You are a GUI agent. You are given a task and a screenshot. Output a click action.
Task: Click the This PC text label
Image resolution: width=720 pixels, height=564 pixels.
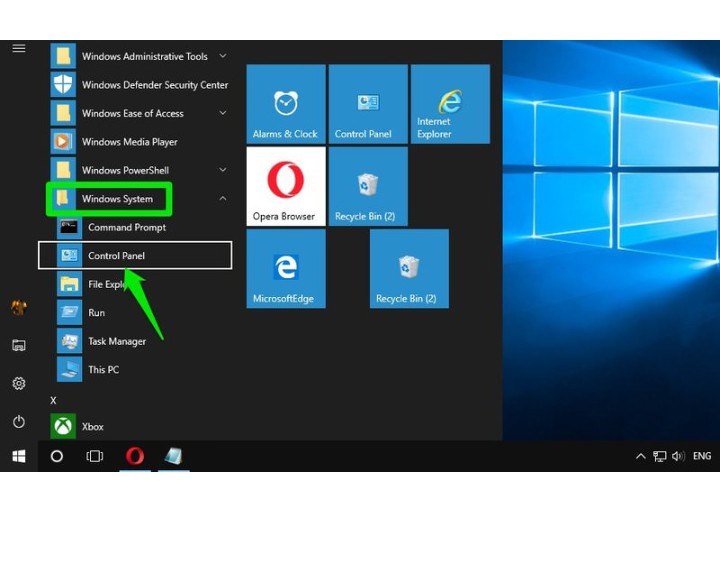103,370
